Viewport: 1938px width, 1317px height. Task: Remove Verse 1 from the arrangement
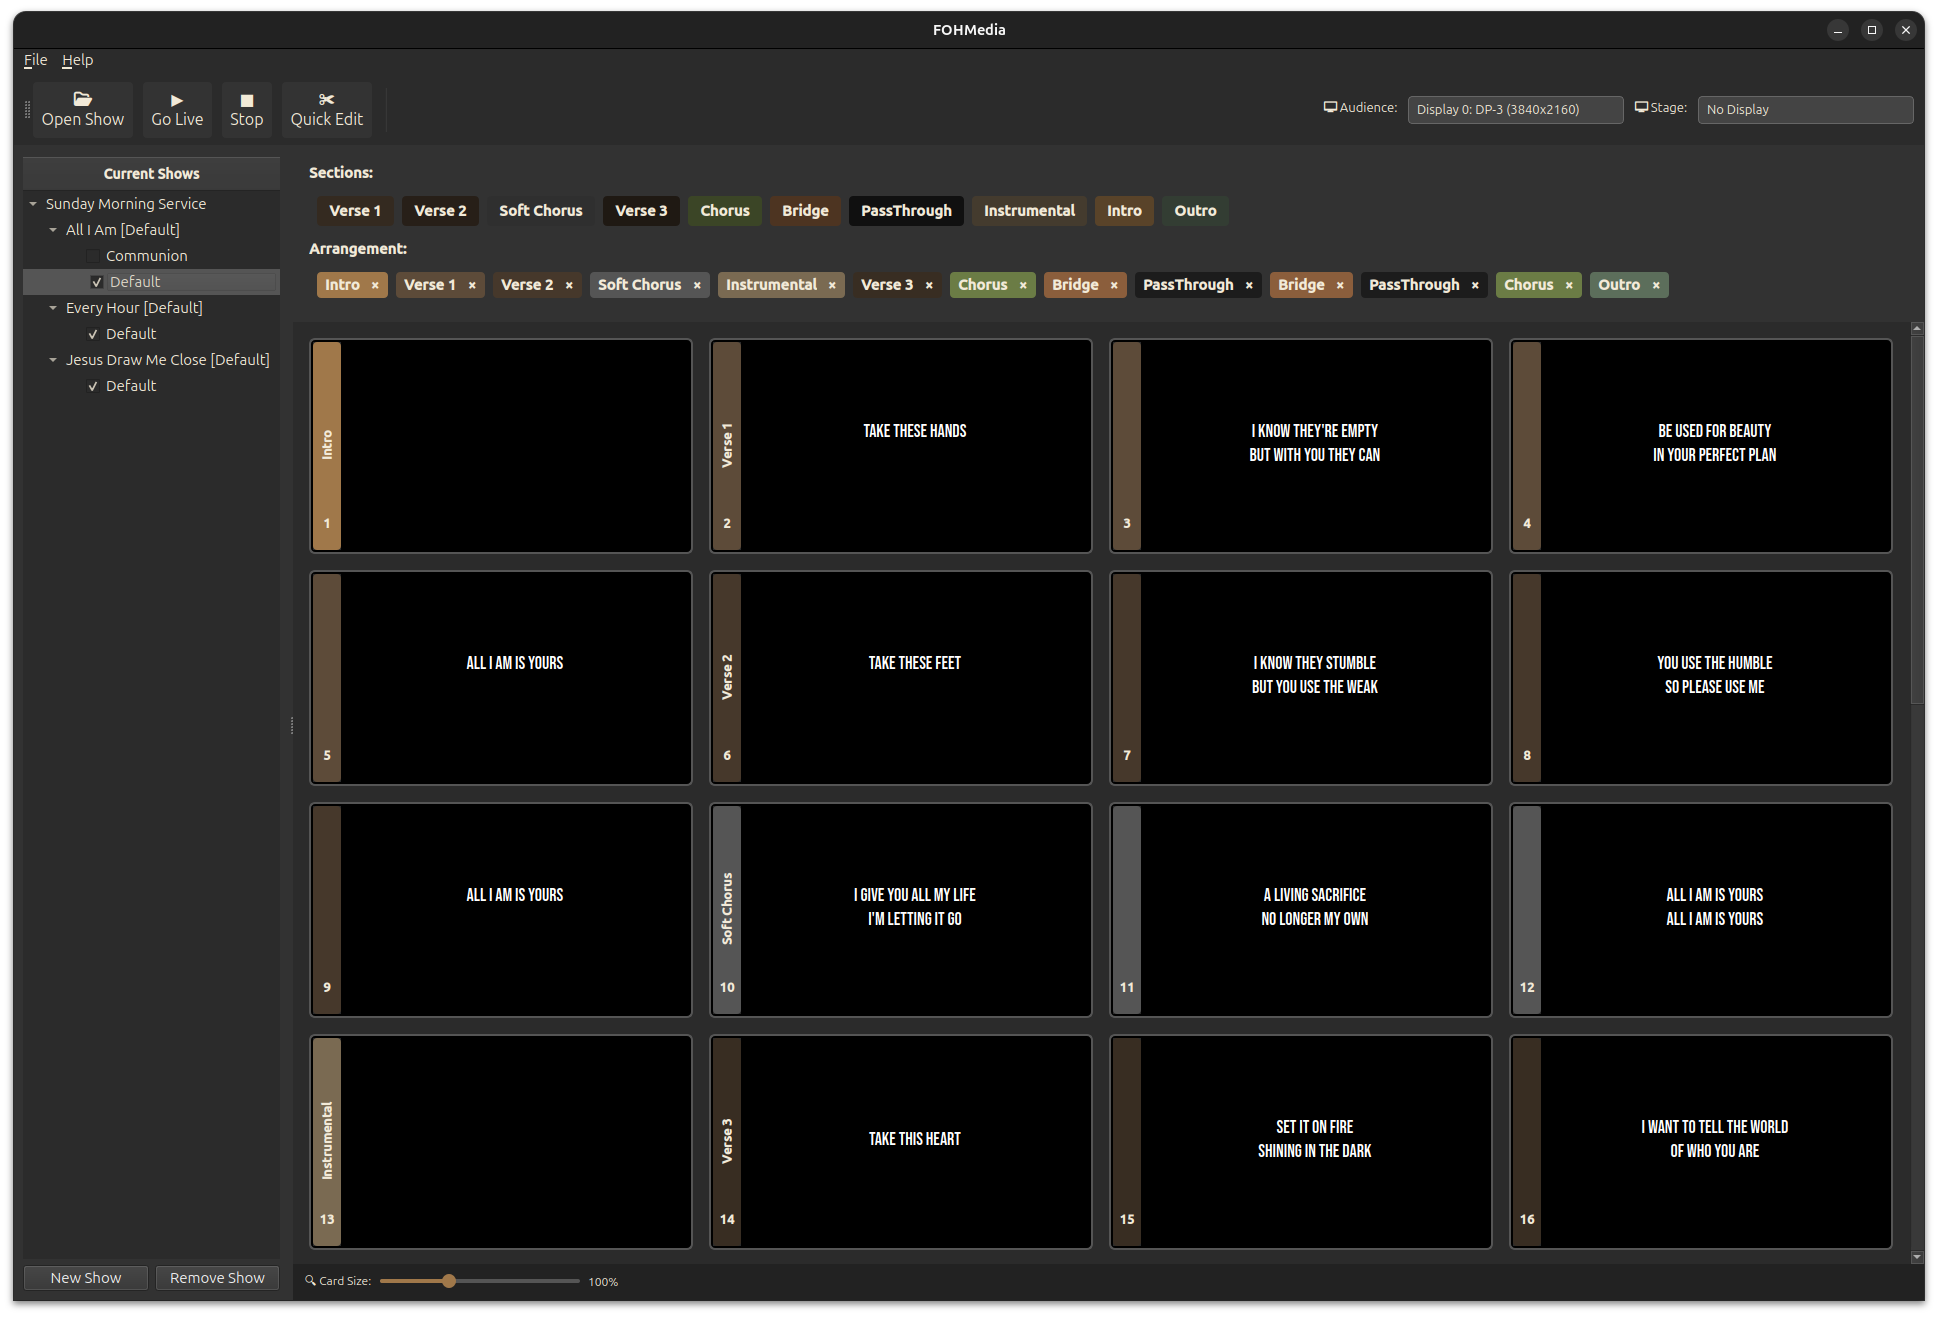[x=472, y=285]
